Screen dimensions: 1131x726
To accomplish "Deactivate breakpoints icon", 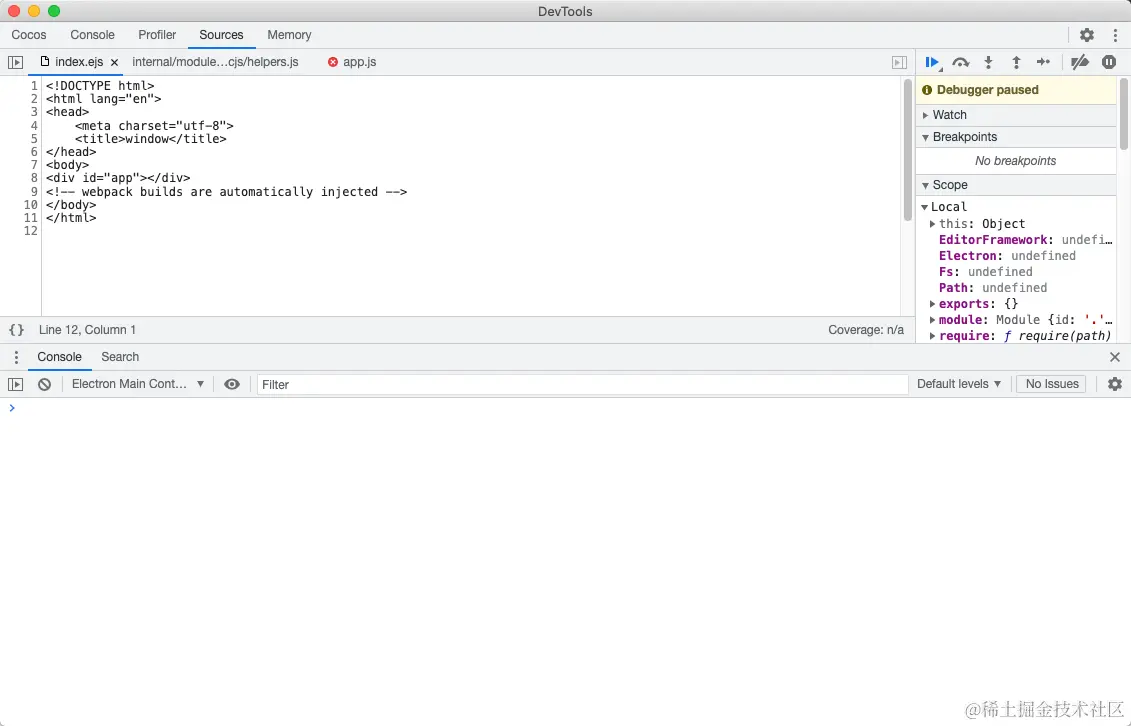I will coord(1080,63).
